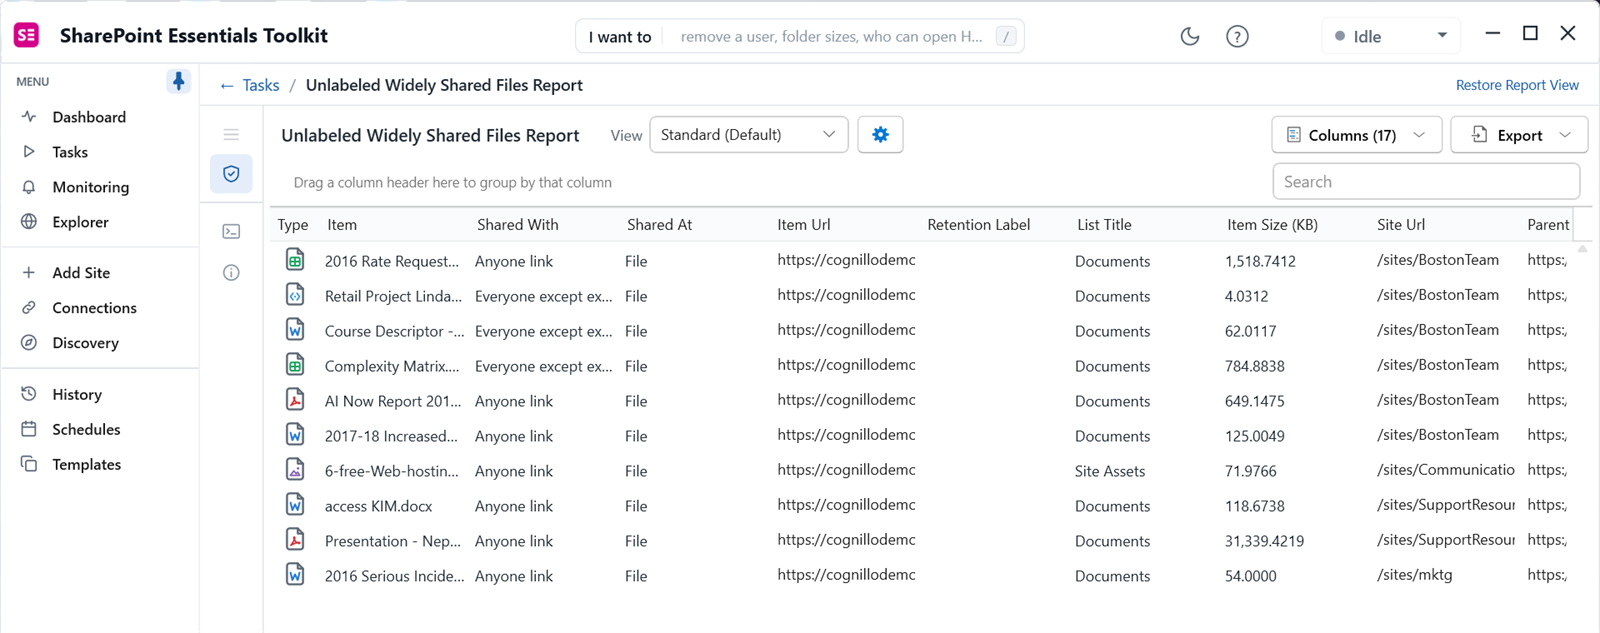
Task: Open the info circle panel icon
Action: (x=231, y=272)
